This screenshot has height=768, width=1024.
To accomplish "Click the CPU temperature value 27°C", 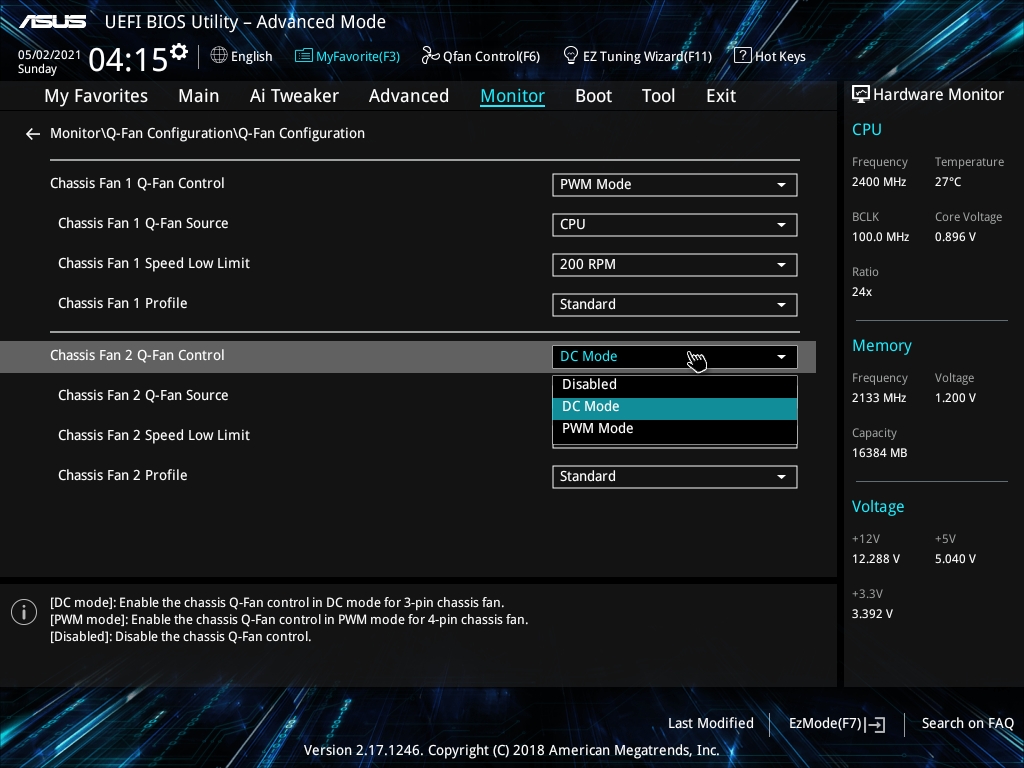I will pyautogui.click(x=948, y=182).
